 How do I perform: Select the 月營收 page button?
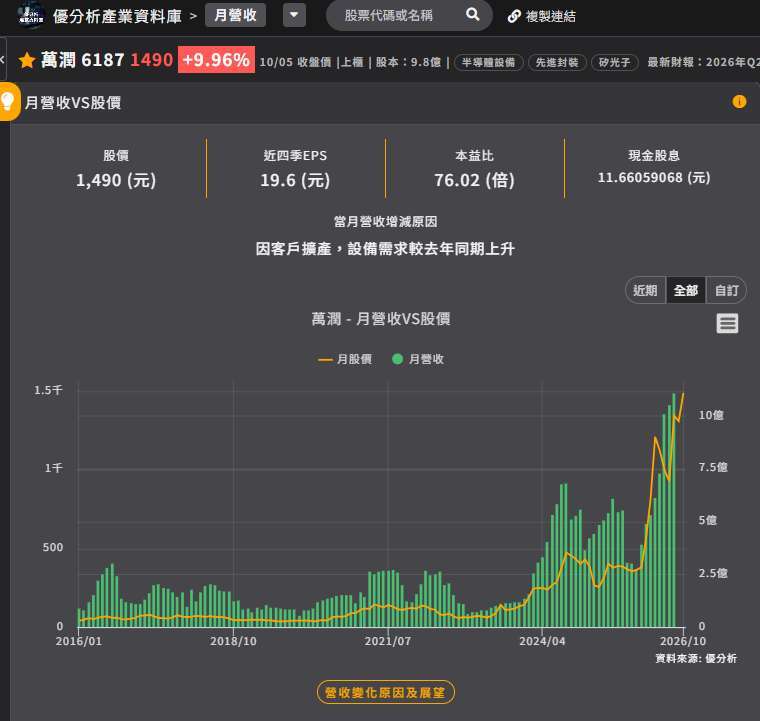(x=235, y=15)
